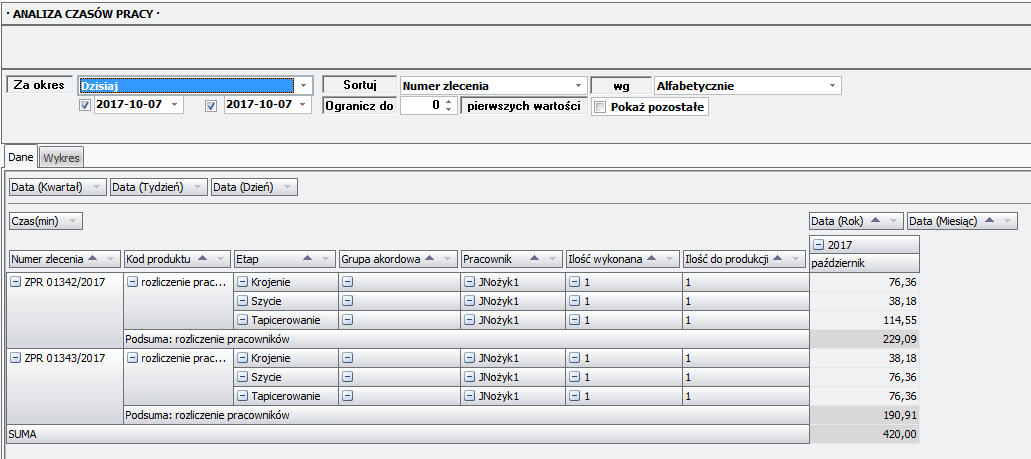Collapse the first Krojenie stage row

(242, 282)
